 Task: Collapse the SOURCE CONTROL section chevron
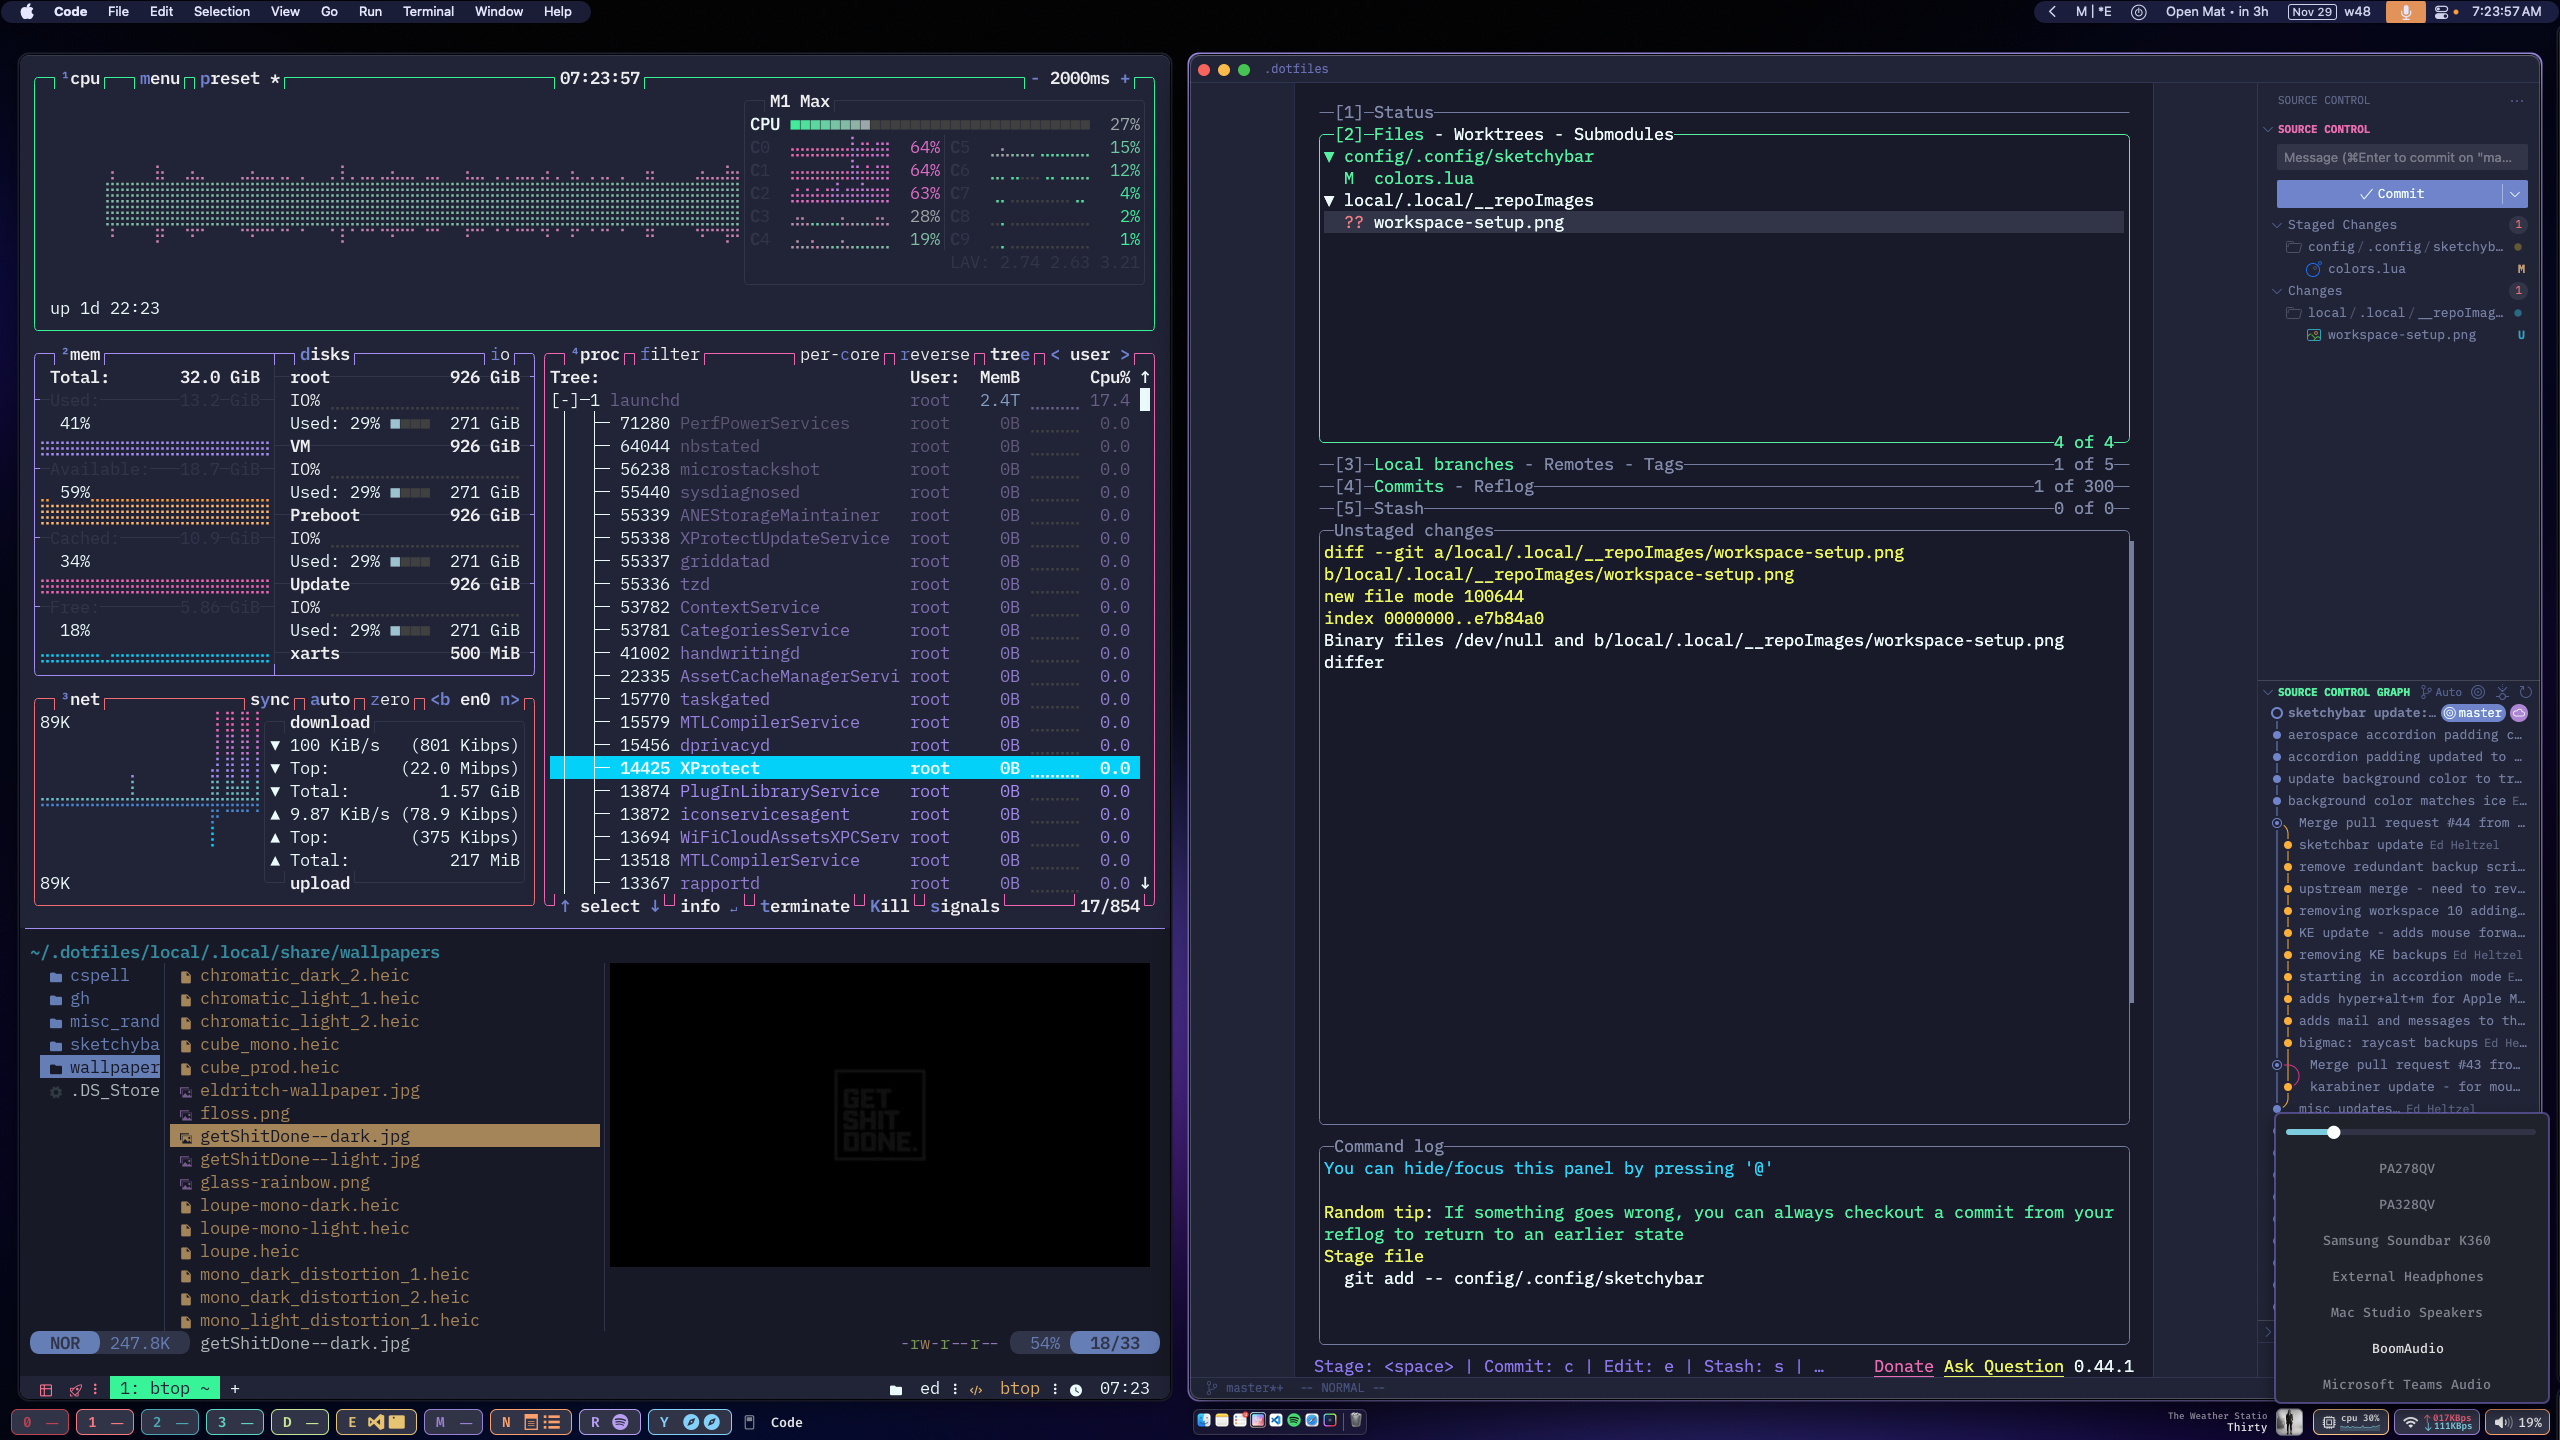point(2268,129)
